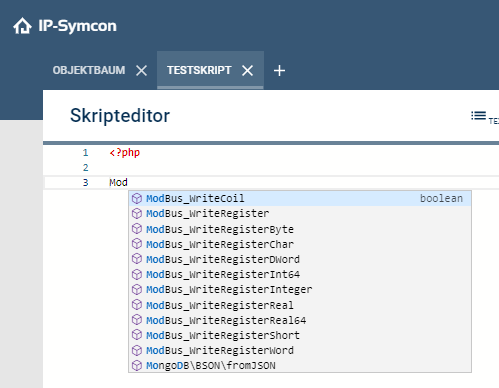Place cursor on editor line 2
This screenshot has width=499, height=388.
(300, 167)
